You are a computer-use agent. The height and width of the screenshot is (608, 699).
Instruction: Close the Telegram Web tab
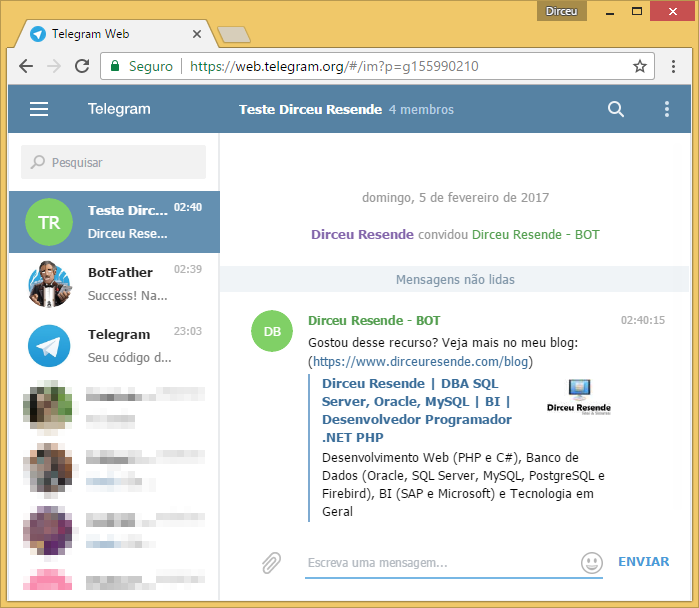(197, 34)
